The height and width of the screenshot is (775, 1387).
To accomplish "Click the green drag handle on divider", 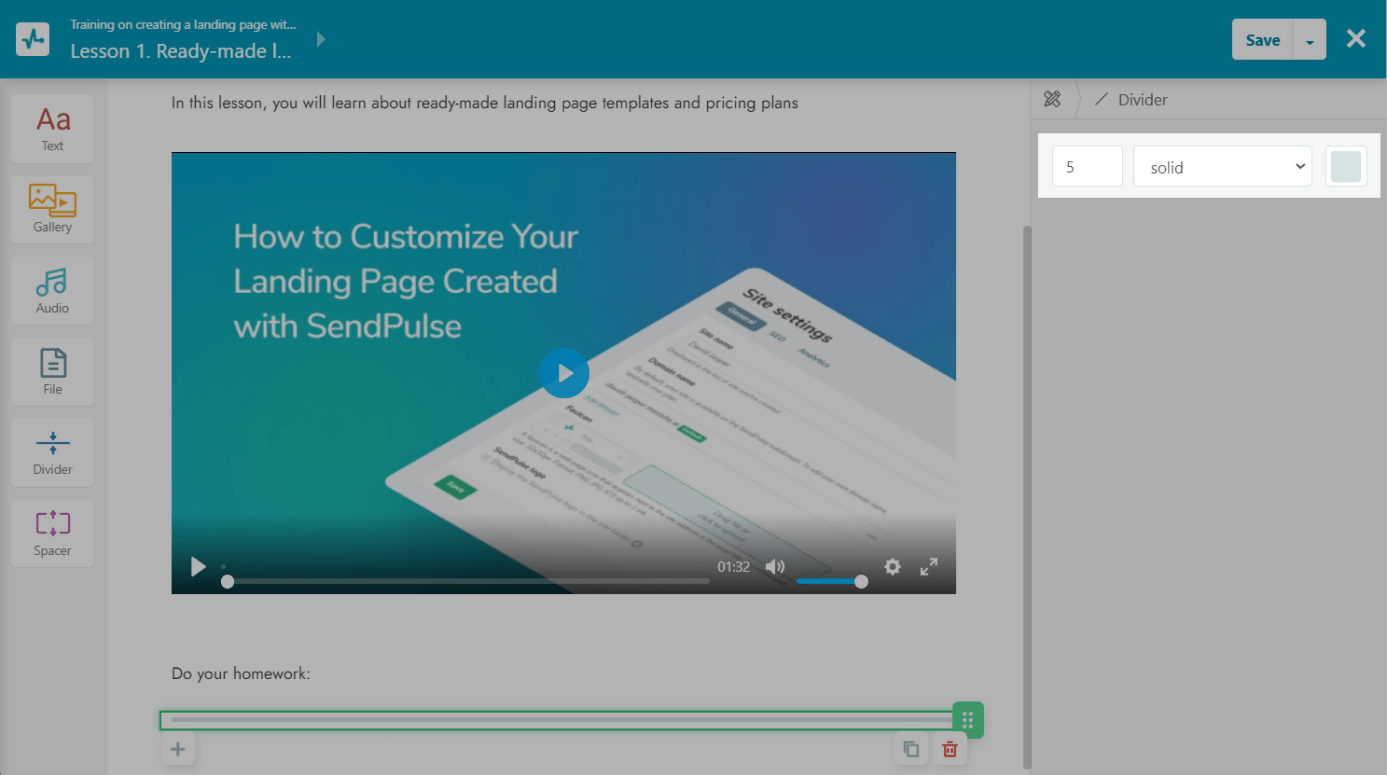I will 967,720.
